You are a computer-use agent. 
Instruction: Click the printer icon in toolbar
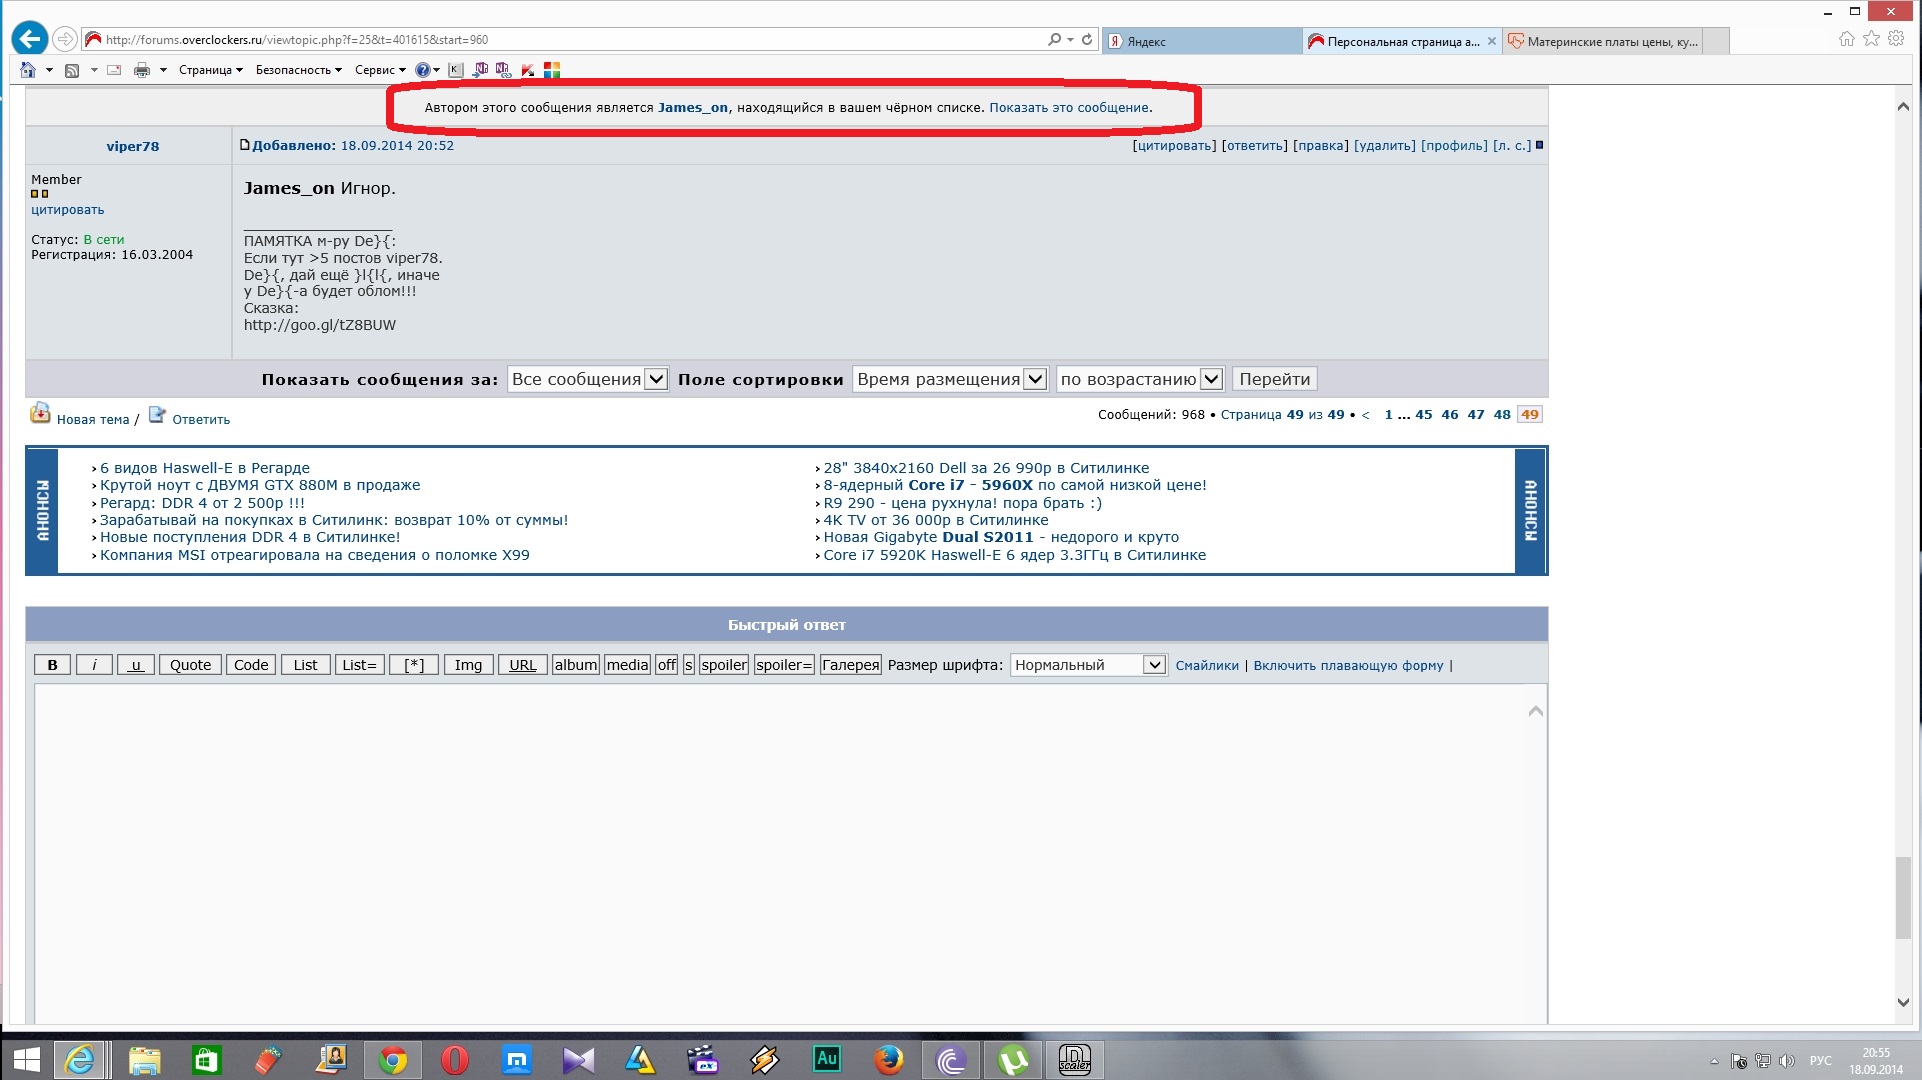[x=142, y=70]
